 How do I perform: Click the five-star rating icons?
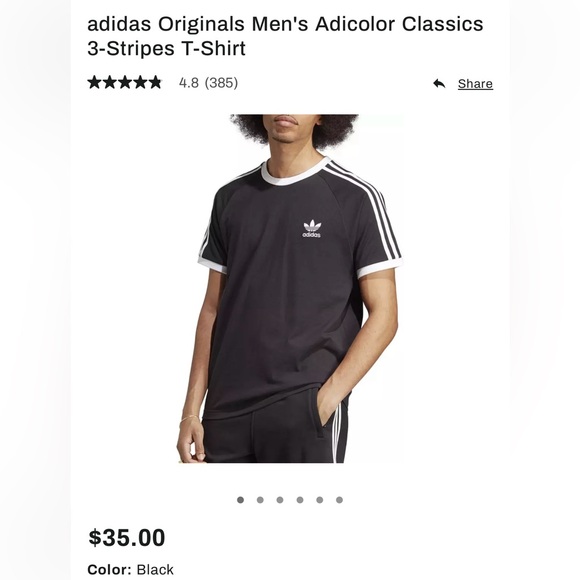click(125, 82)
